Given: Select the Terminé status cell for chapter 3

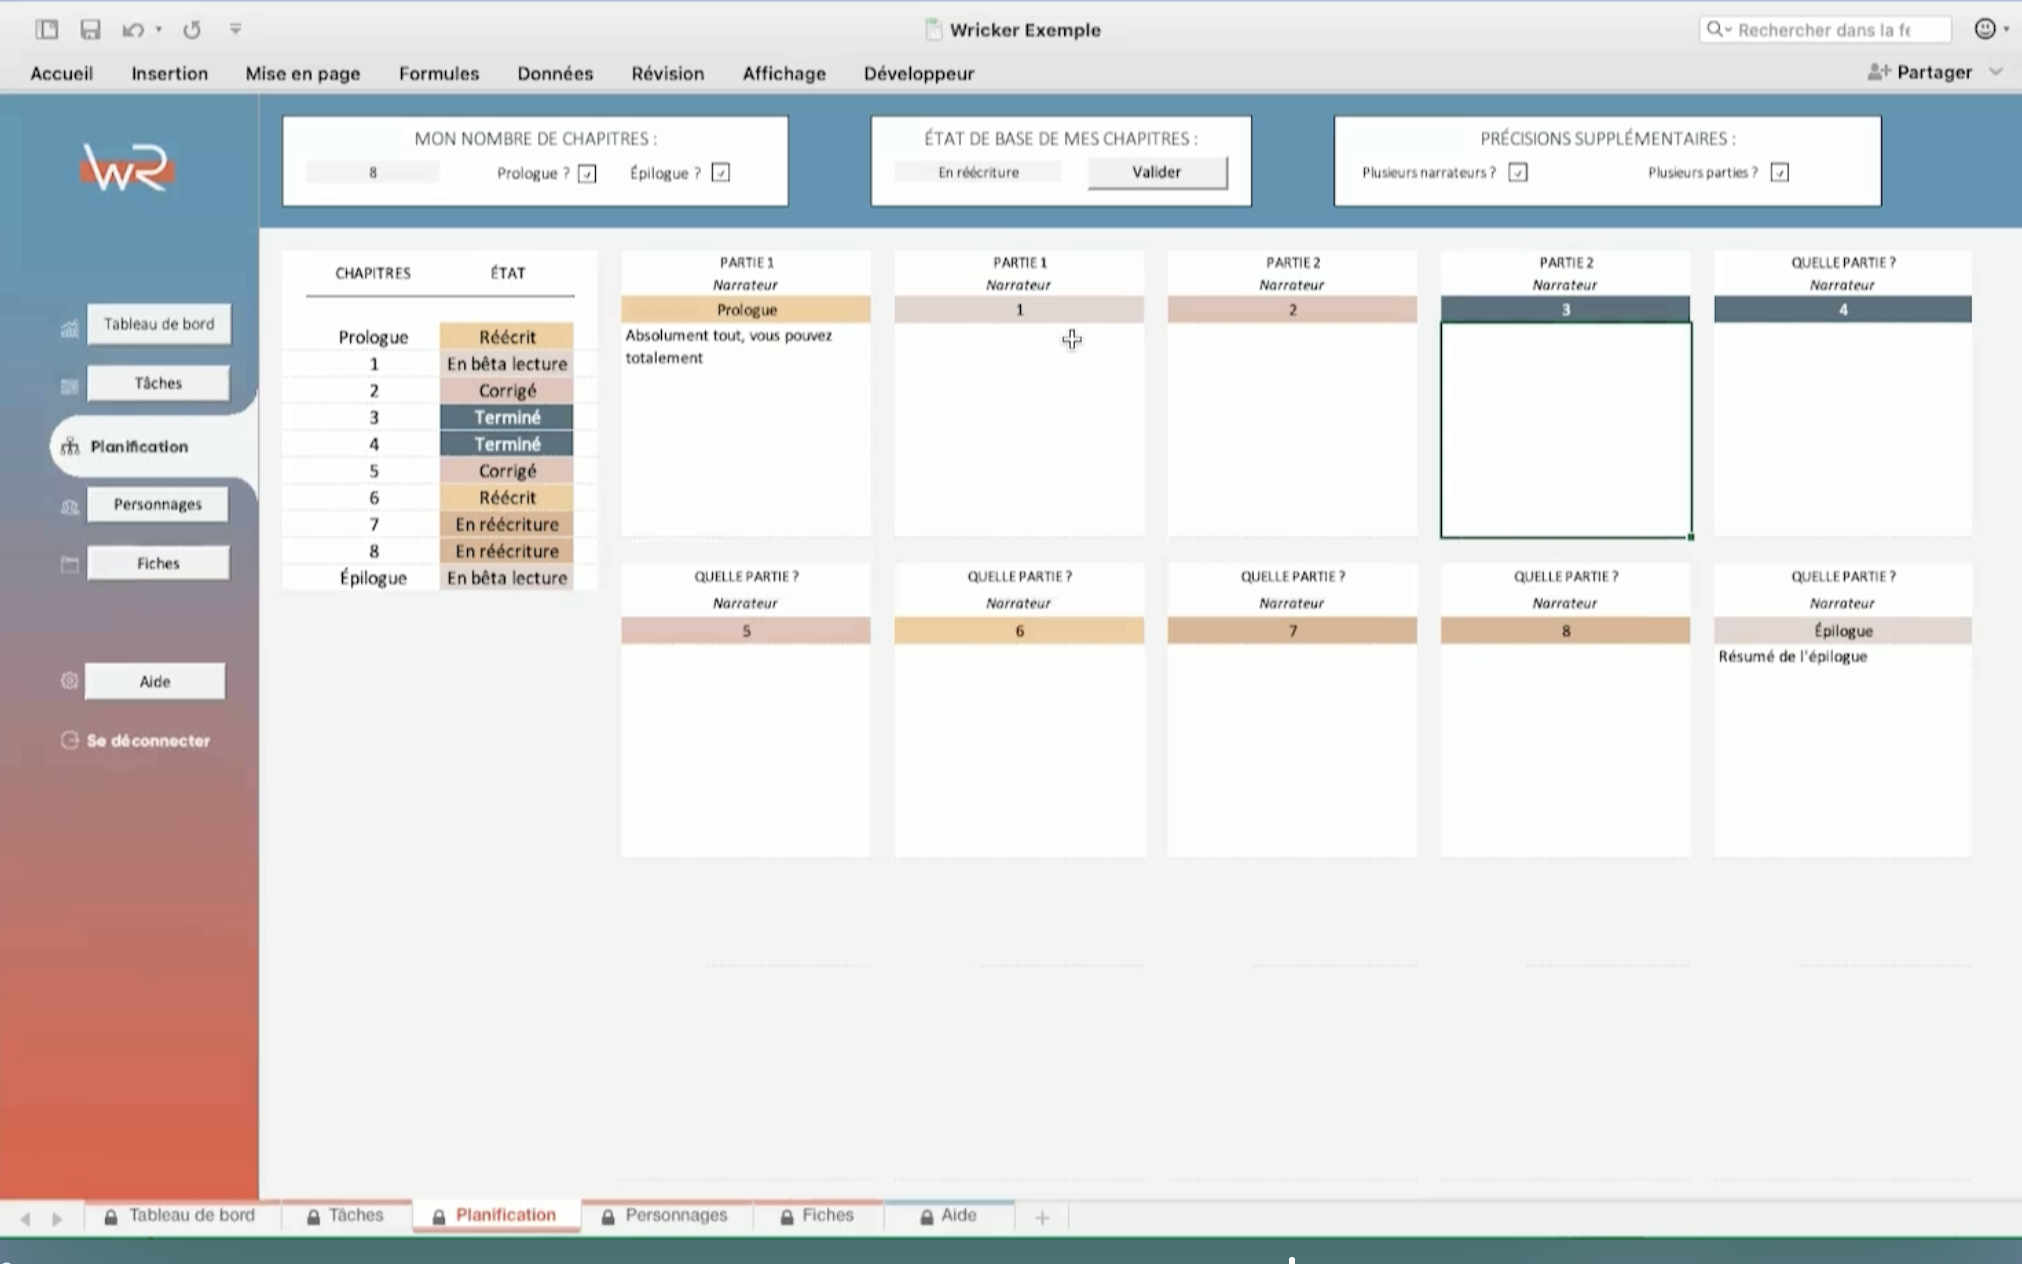Looking at the screenshot, I should (x=507, y=417).
